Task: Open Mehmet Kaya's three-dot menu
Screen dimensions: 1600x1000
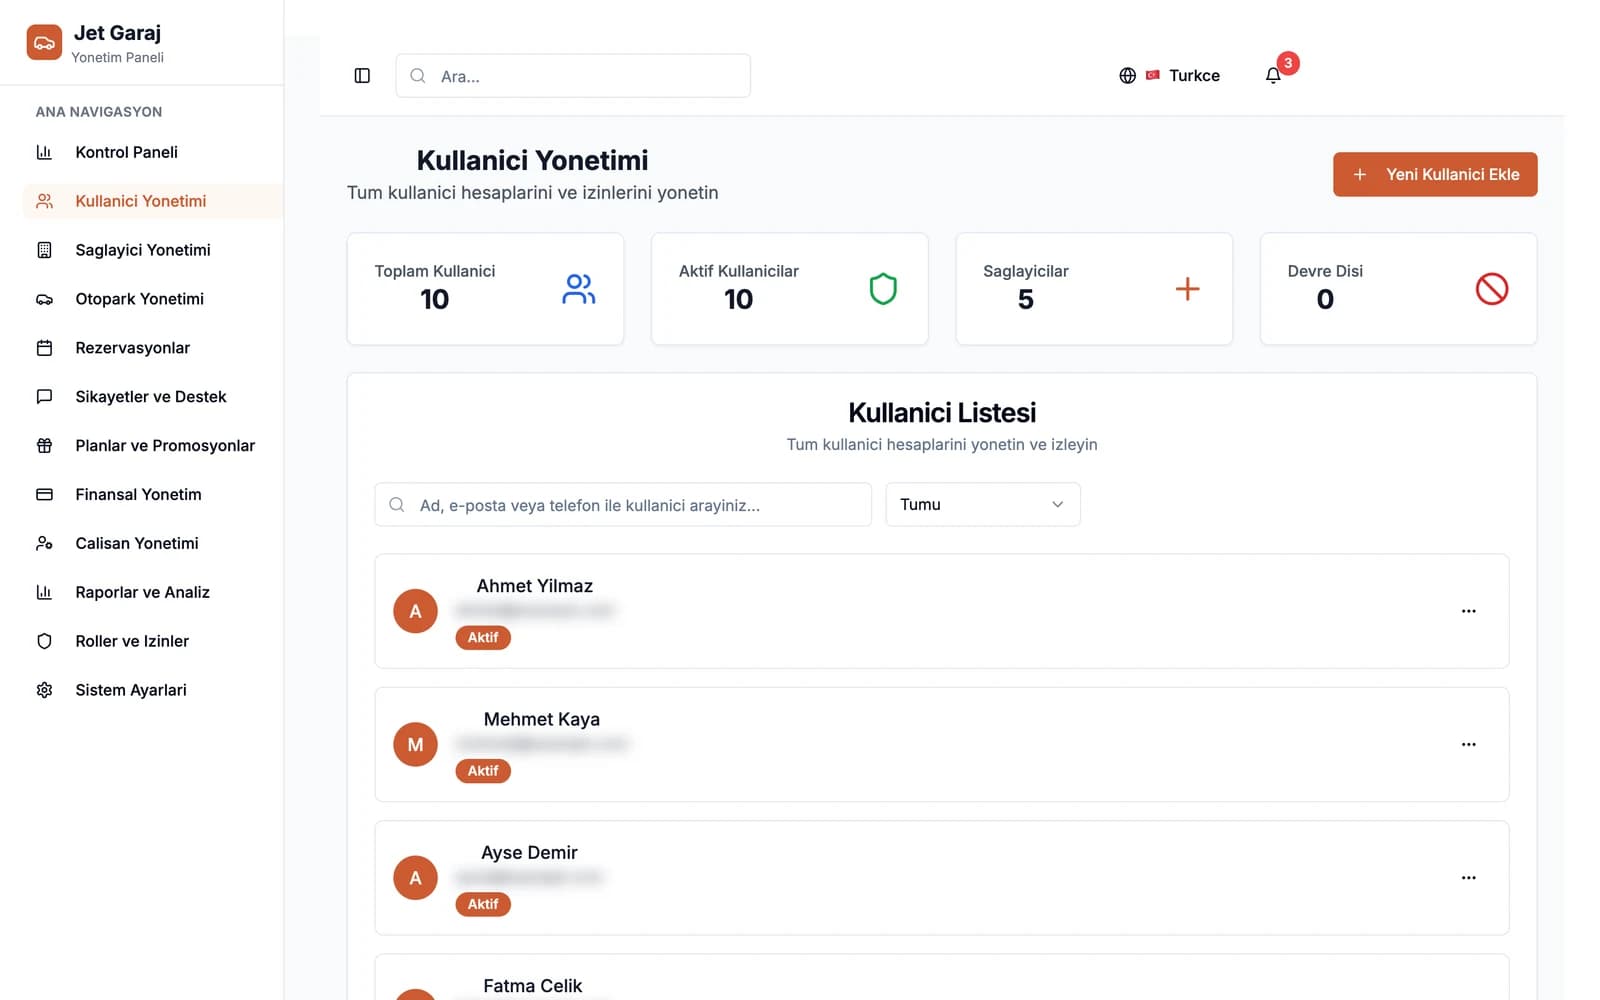Action: [1468, 744]
